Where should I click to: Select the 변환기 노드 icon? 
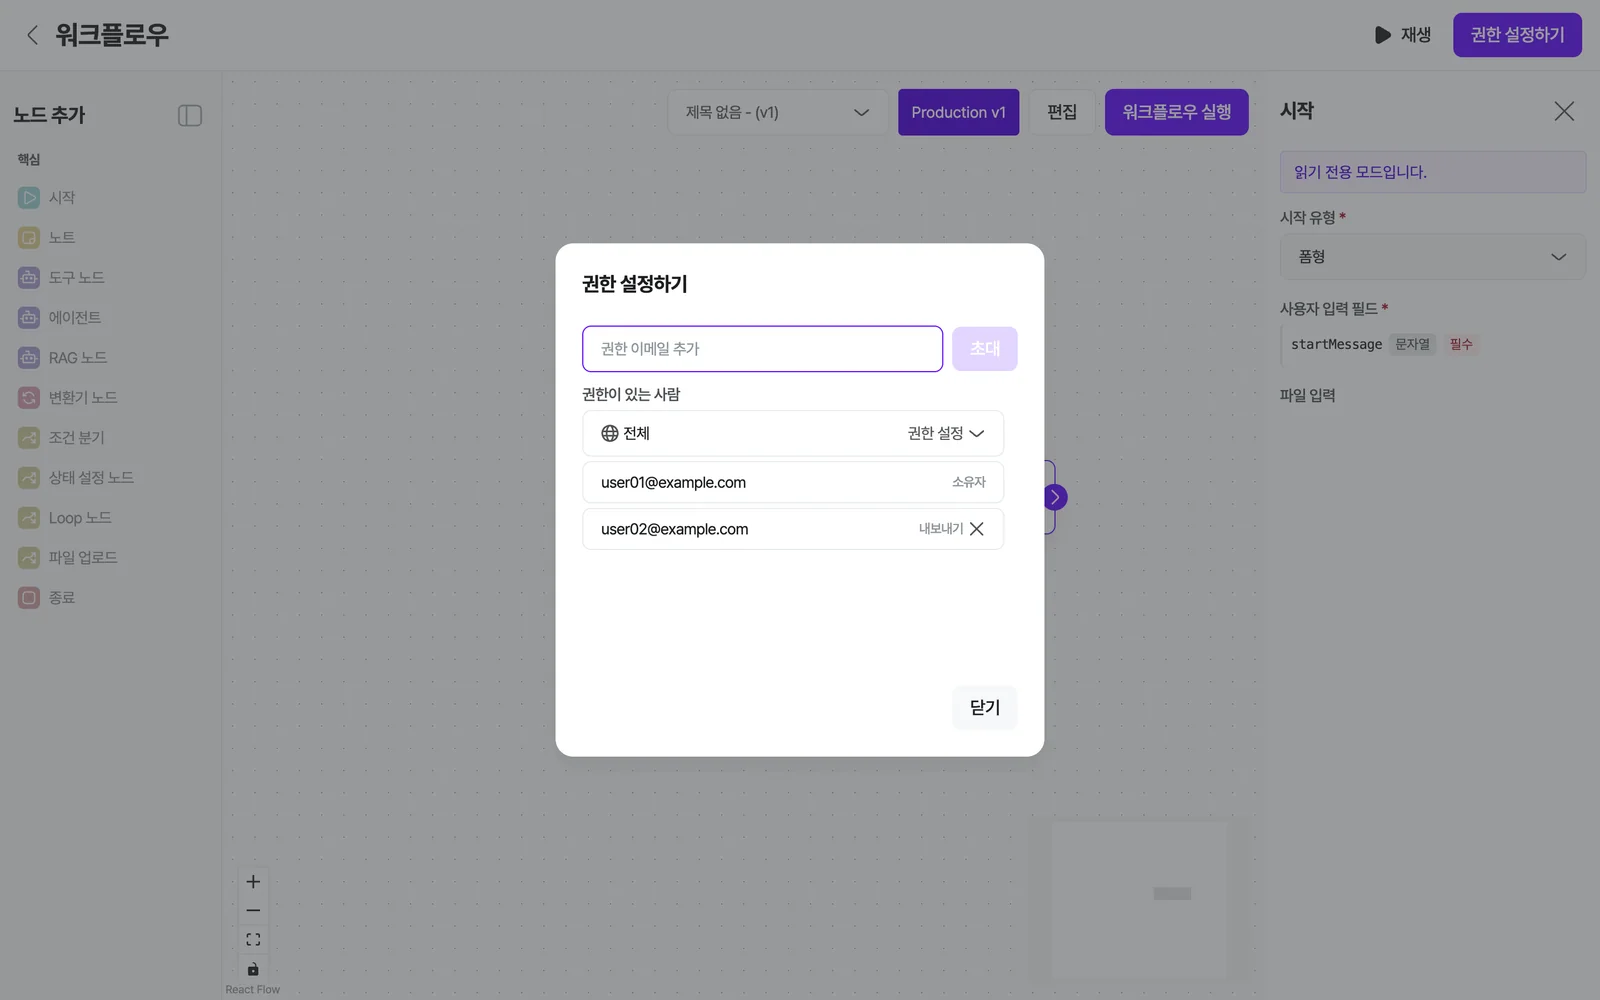pyautogui.click(x=29, y=398)
